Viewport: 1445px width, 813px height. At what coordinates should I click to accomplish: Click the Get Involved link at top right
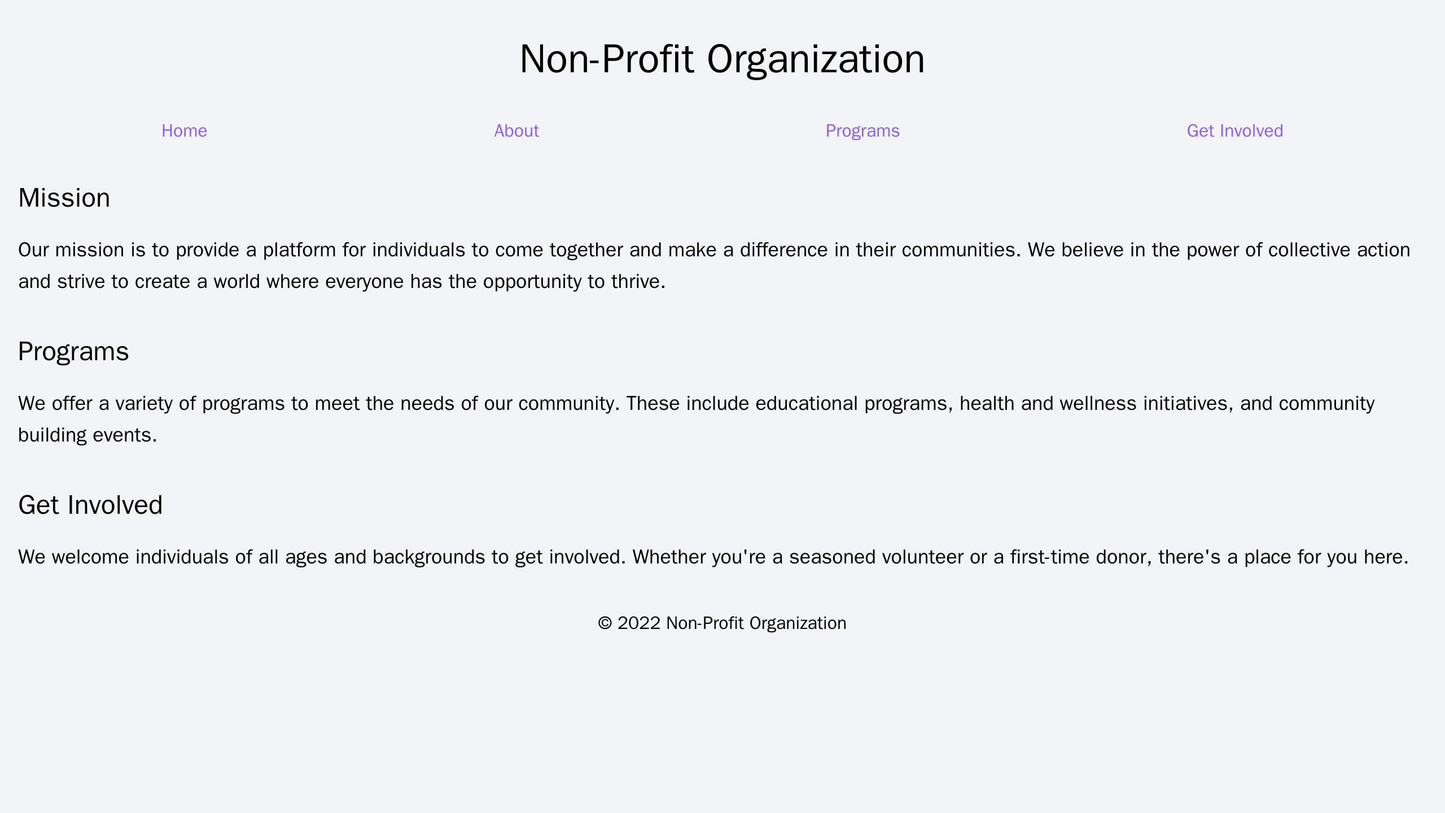coord(1234,130)
